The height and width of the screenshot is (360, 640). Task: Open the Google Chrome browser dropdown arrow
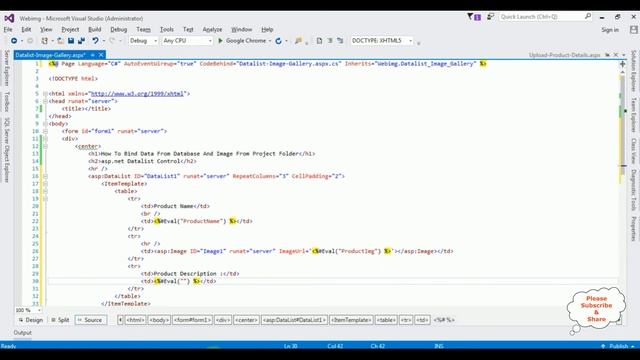(x=270, y=41)
